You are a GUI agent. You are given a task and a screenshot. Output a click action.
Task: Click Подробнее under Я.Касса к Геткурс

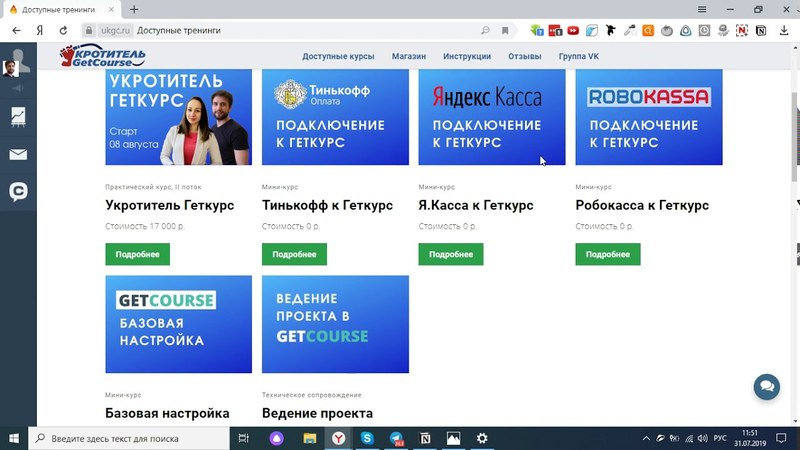[x=451, y=254]
